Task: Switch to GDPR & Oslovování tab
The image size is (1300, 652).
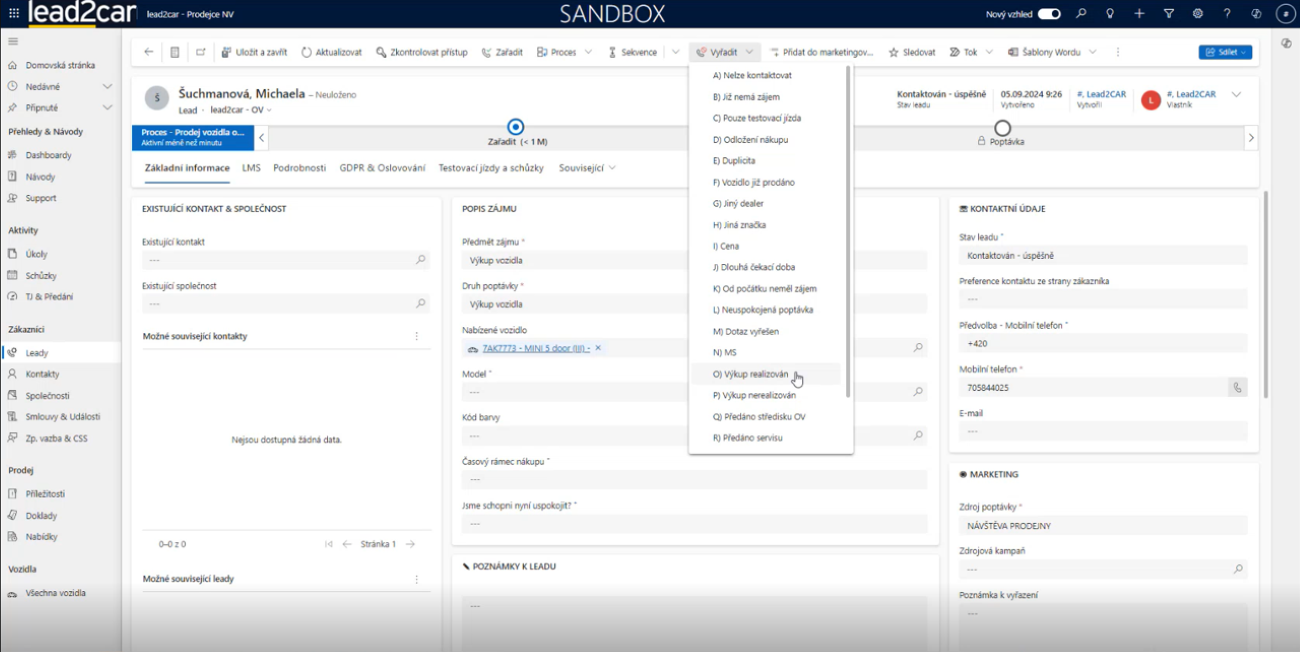Action: (382, 168)
